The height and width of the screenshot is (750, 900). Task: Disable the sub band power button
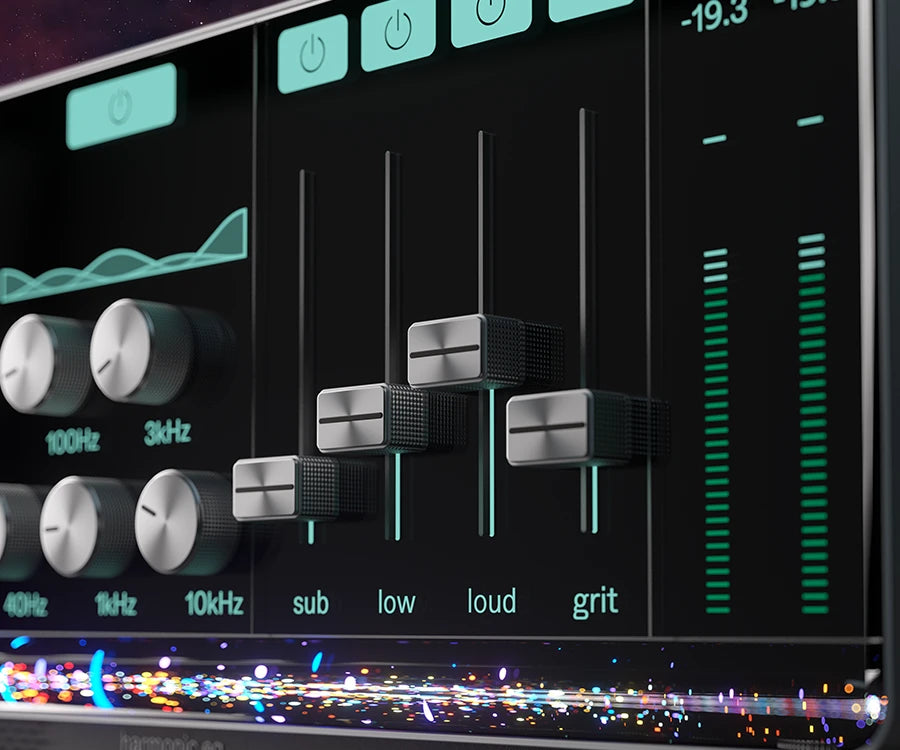coord(312,54)
